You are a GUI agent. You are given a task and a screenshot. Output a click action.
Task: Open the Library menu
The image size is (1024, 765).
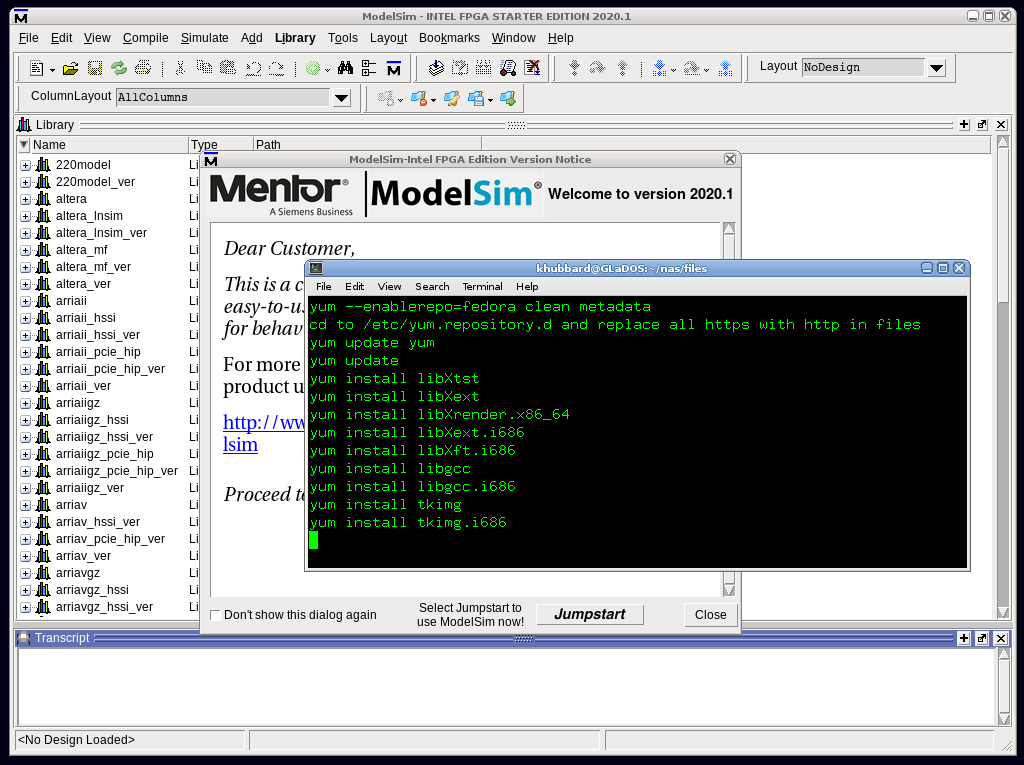(295, 38)
